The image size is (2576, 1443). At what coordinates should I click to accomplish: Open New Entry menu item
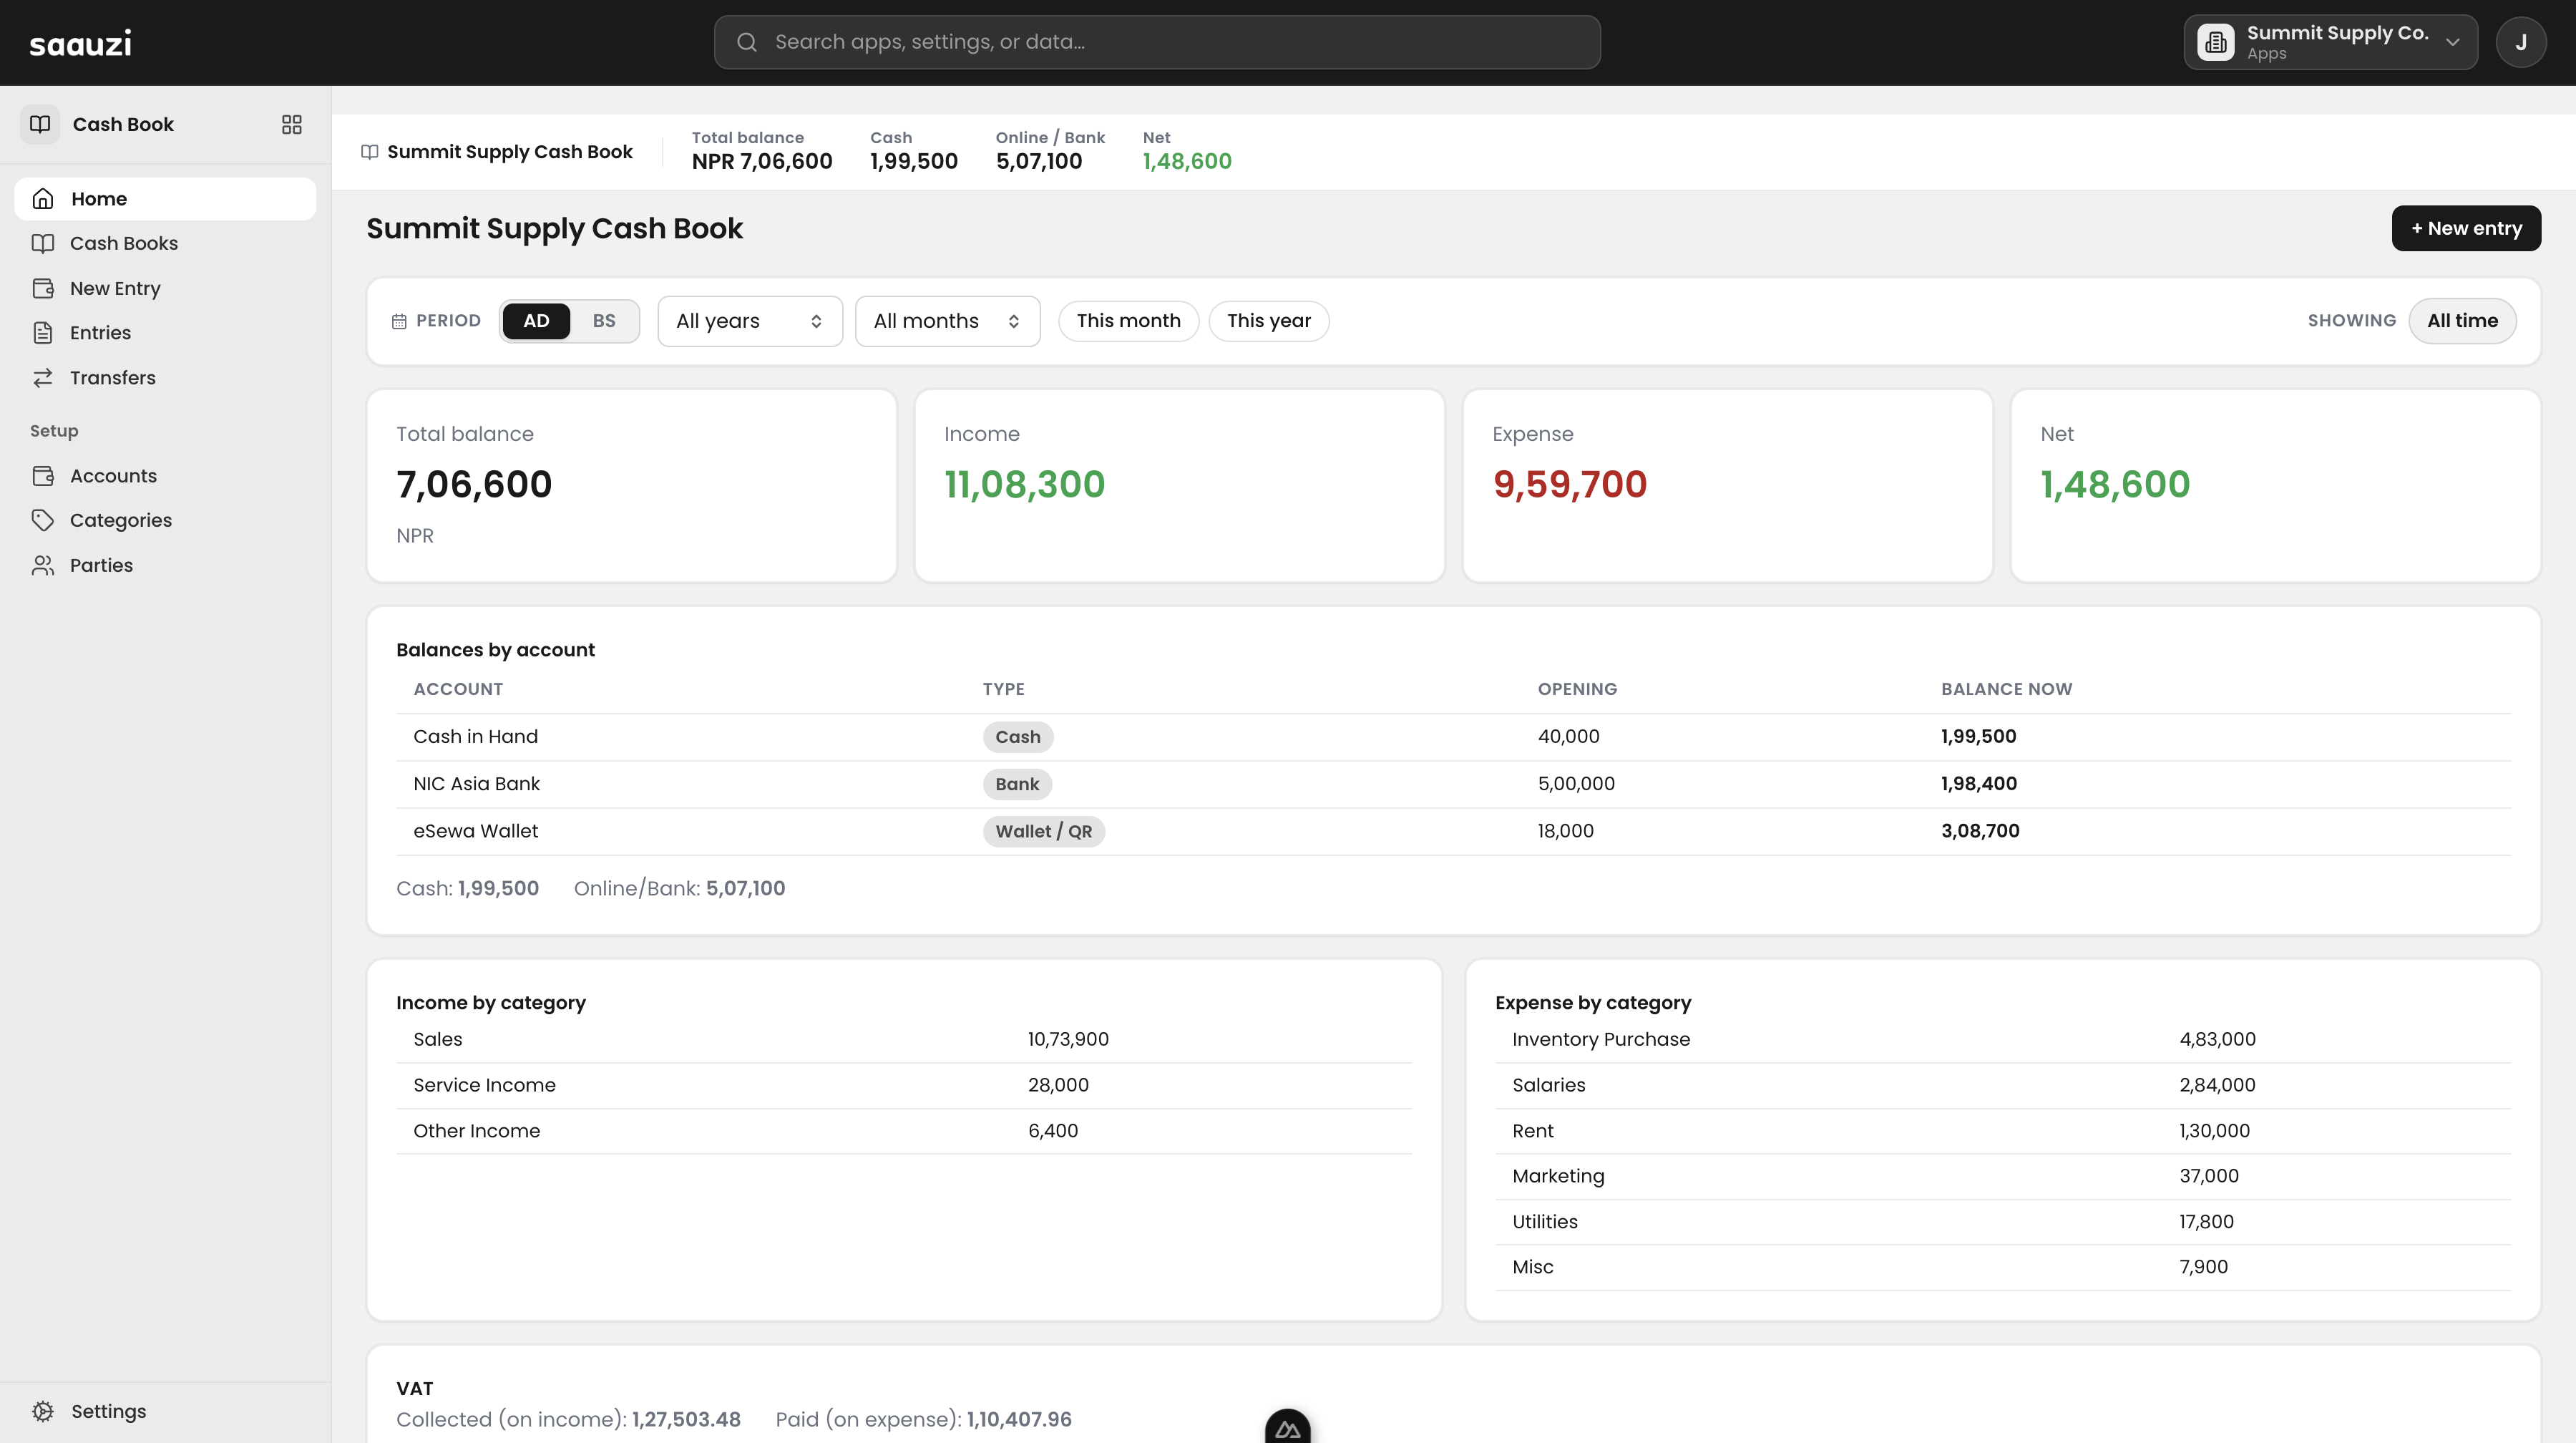[x=165, y=288]
